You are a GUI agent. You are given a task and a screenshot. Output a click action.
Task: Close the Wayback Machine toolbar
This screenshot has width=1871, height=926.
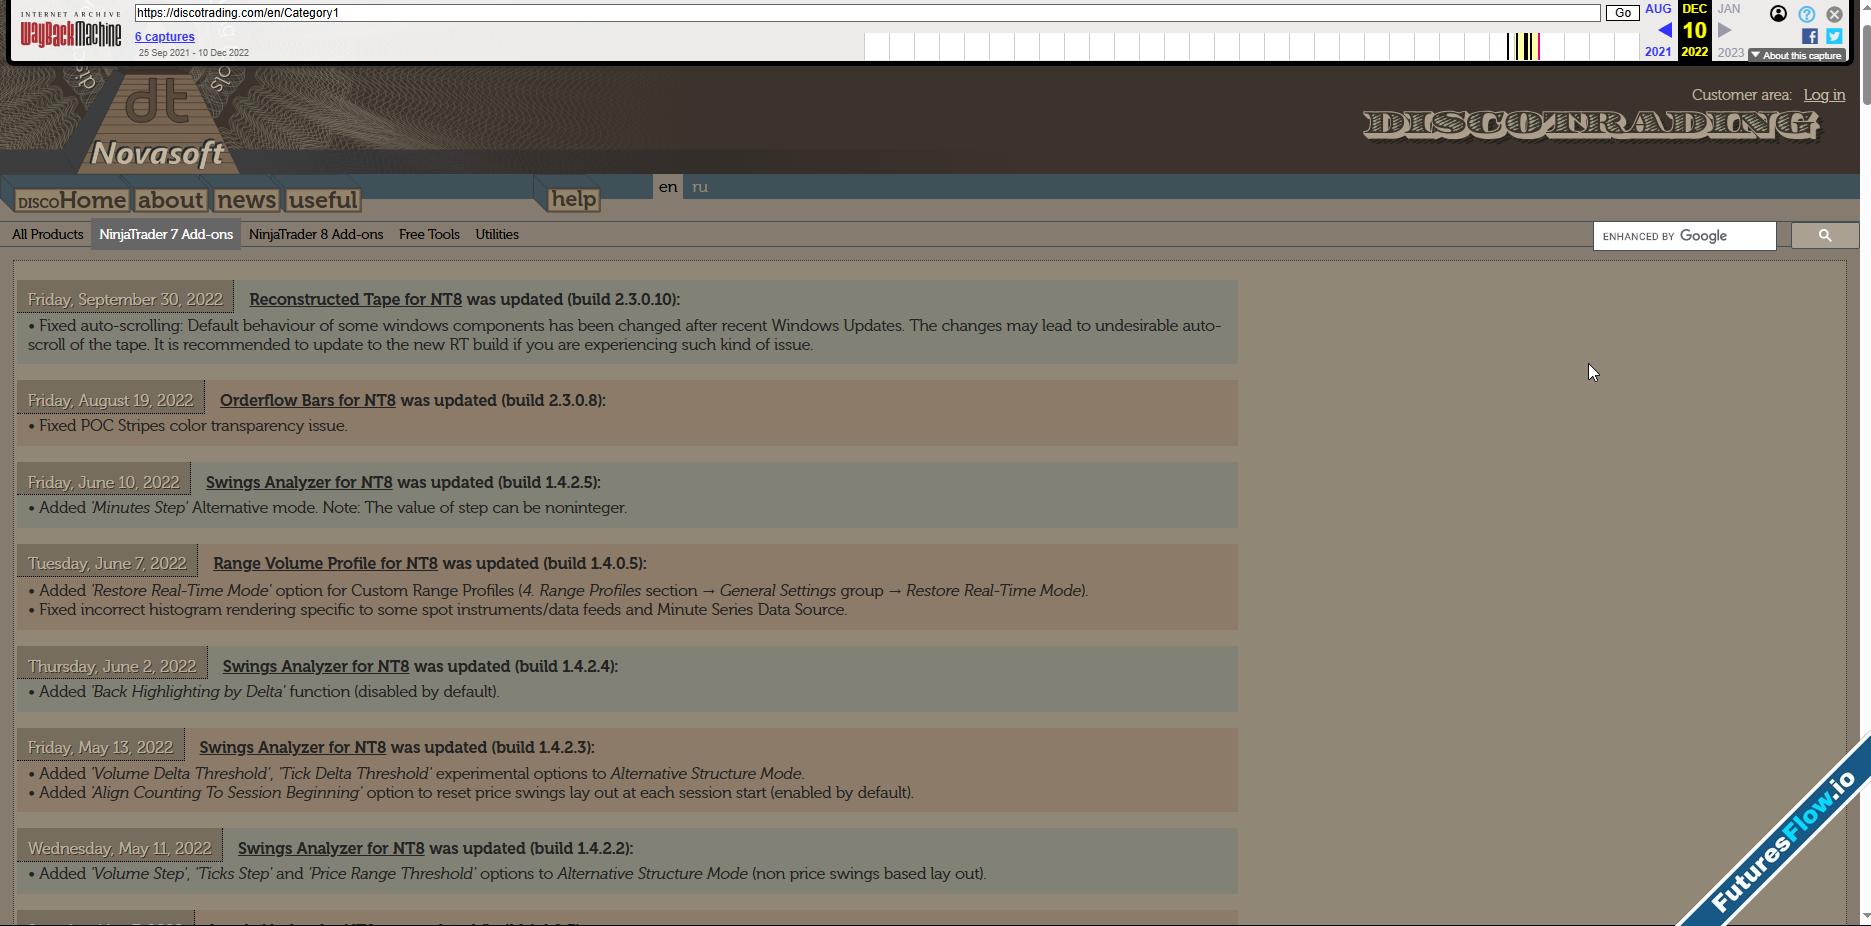tap(1834, 14)
